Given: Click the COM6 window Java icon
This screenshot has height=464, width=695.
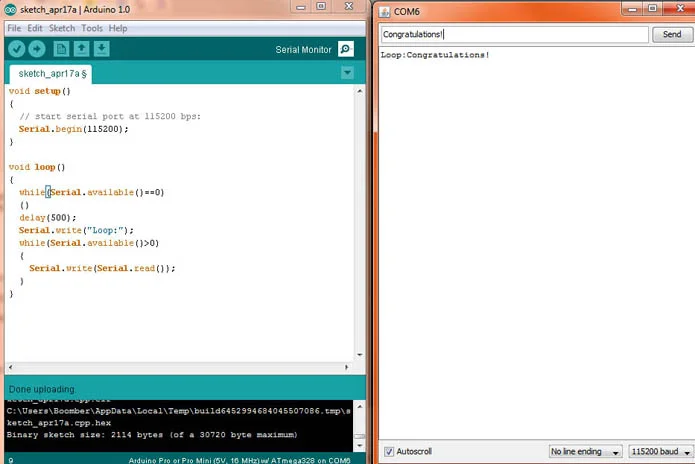Looking at the screenshot, I should point(384,12).
